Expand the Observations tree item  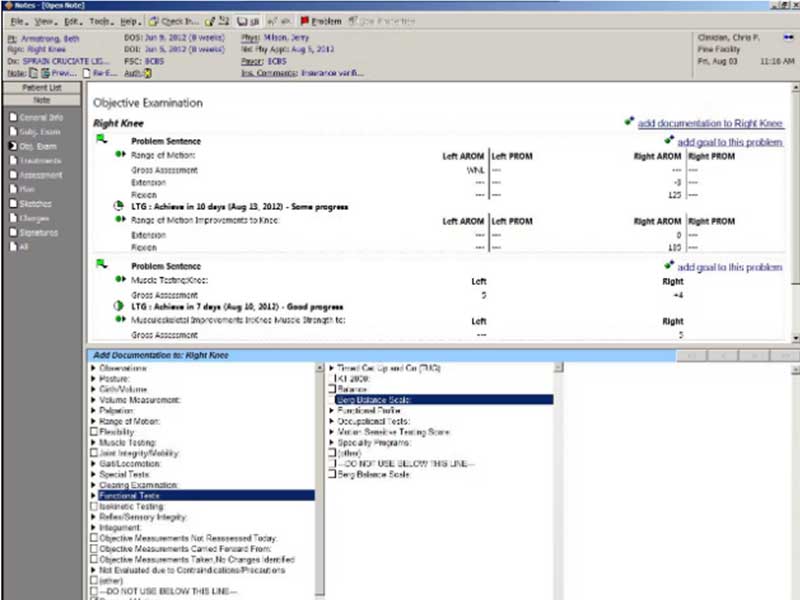[93, 368]
